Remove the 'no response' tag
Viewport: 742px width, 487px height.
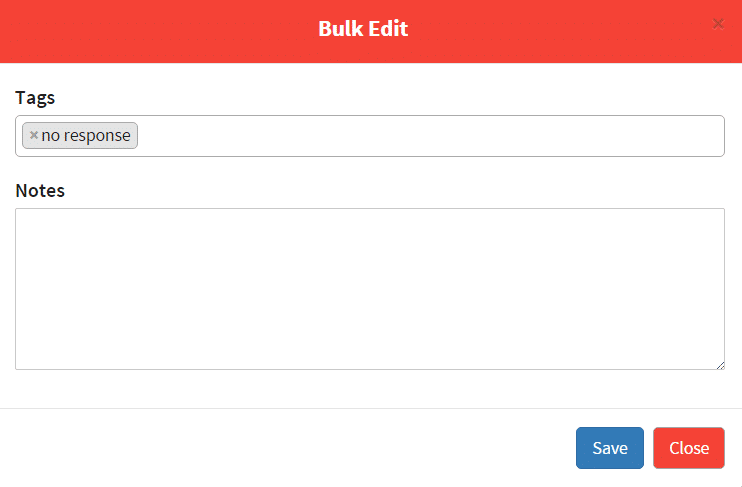click(x=34, y=135)
